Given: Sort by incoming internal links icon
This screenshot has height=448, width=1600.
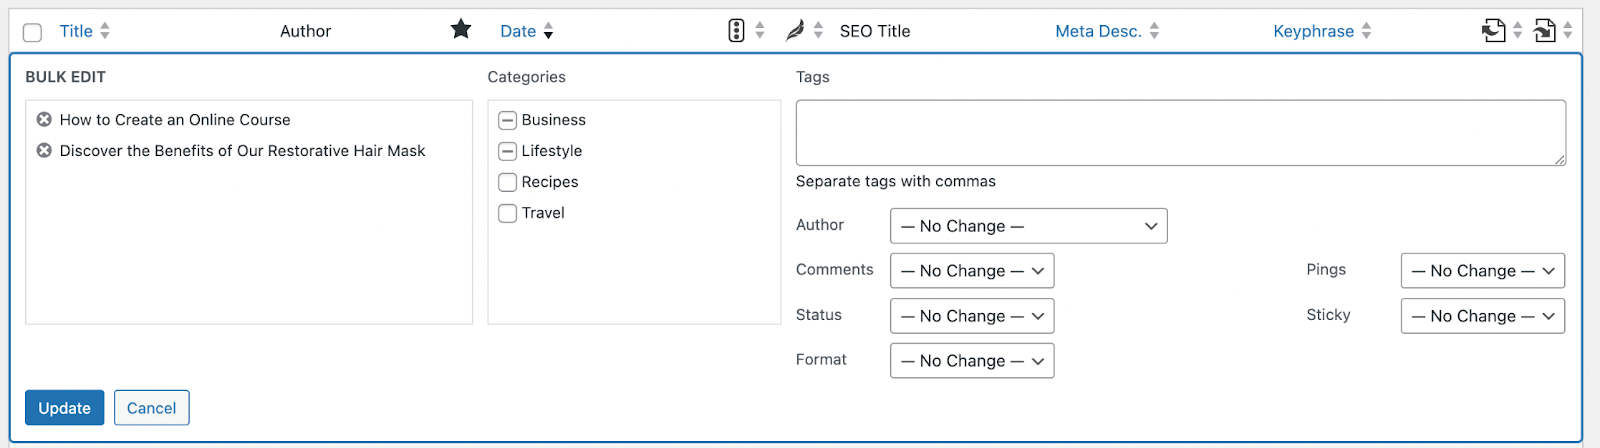Looking at the screenshot, I should click(x=1545, y=31).
